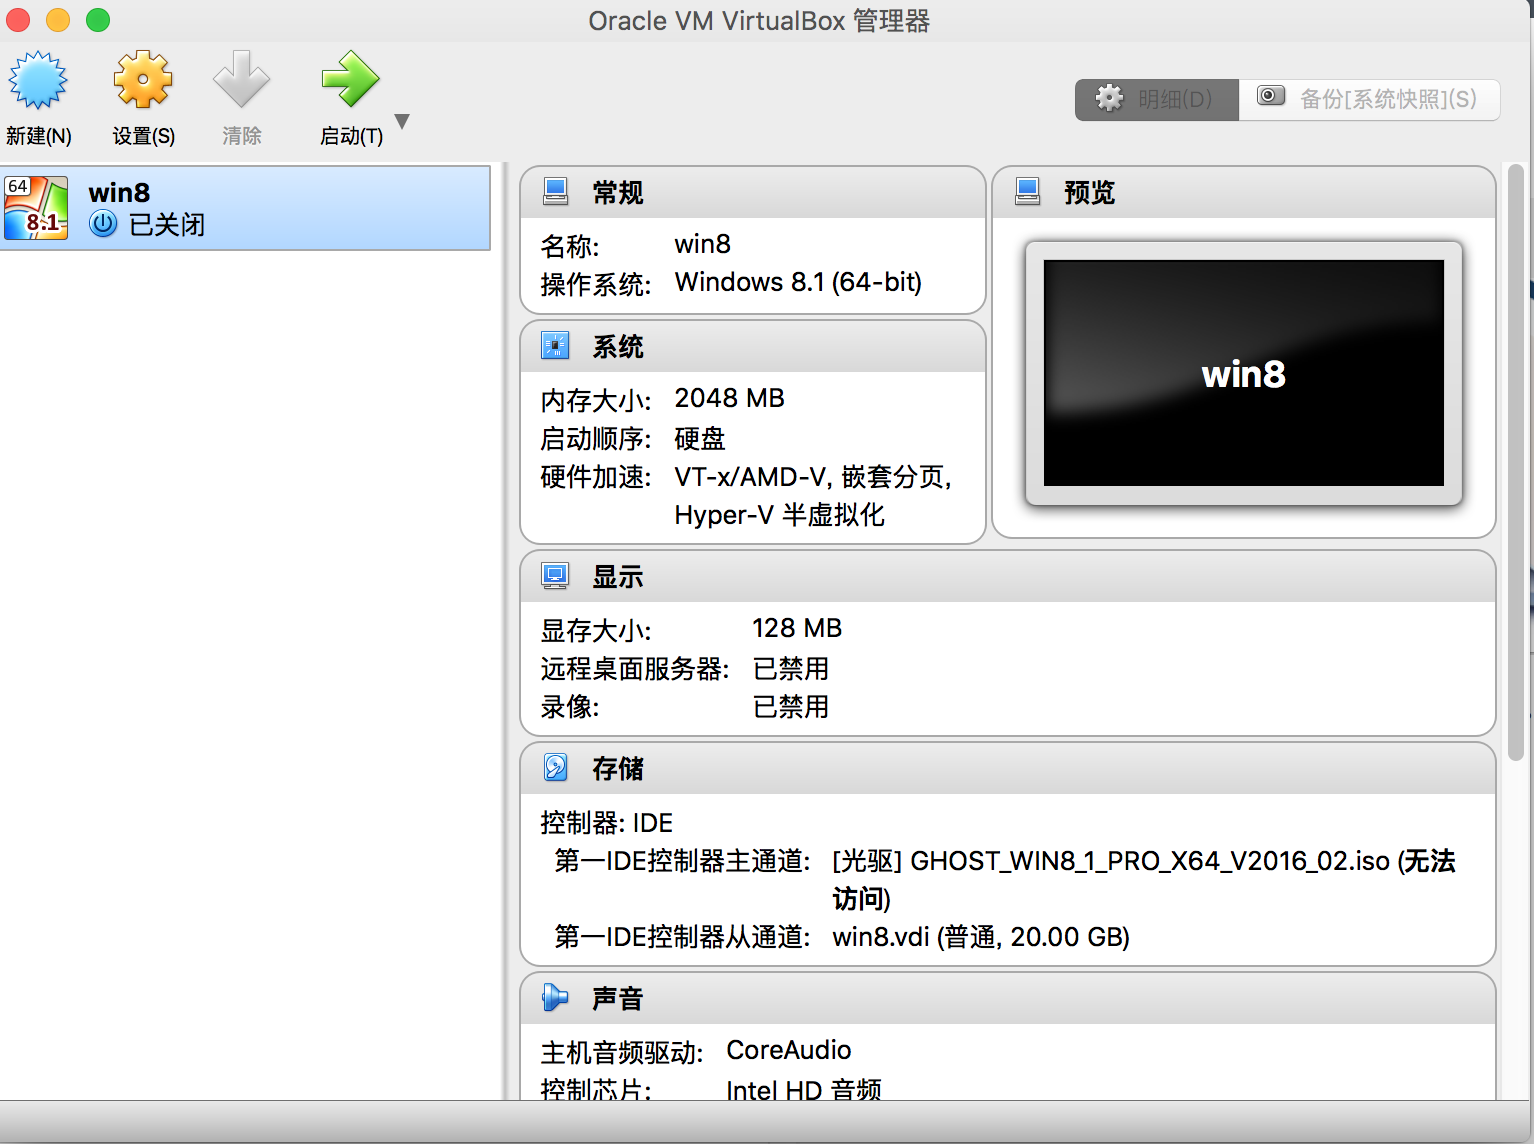Viewport: 1534px width, 1144px height.
Task: Click the gear icon in Details tab
Action: [x=1110, y=98]
